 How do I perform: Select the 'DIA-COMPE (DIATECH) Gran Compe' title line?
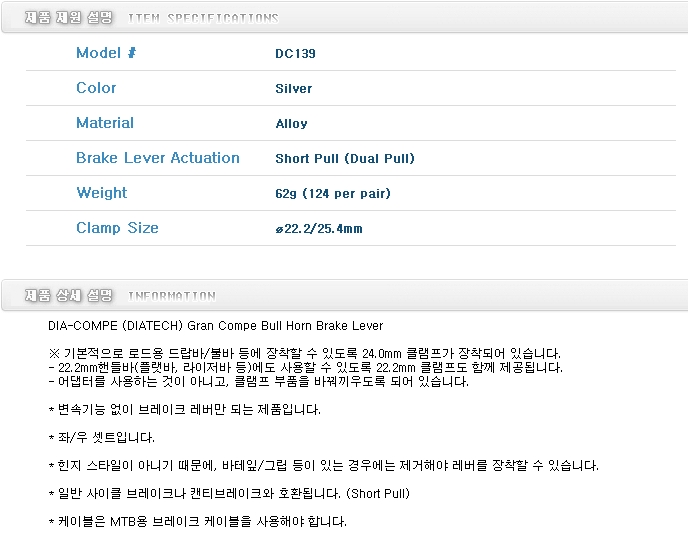pyautogui.click(x=215, y=326)
